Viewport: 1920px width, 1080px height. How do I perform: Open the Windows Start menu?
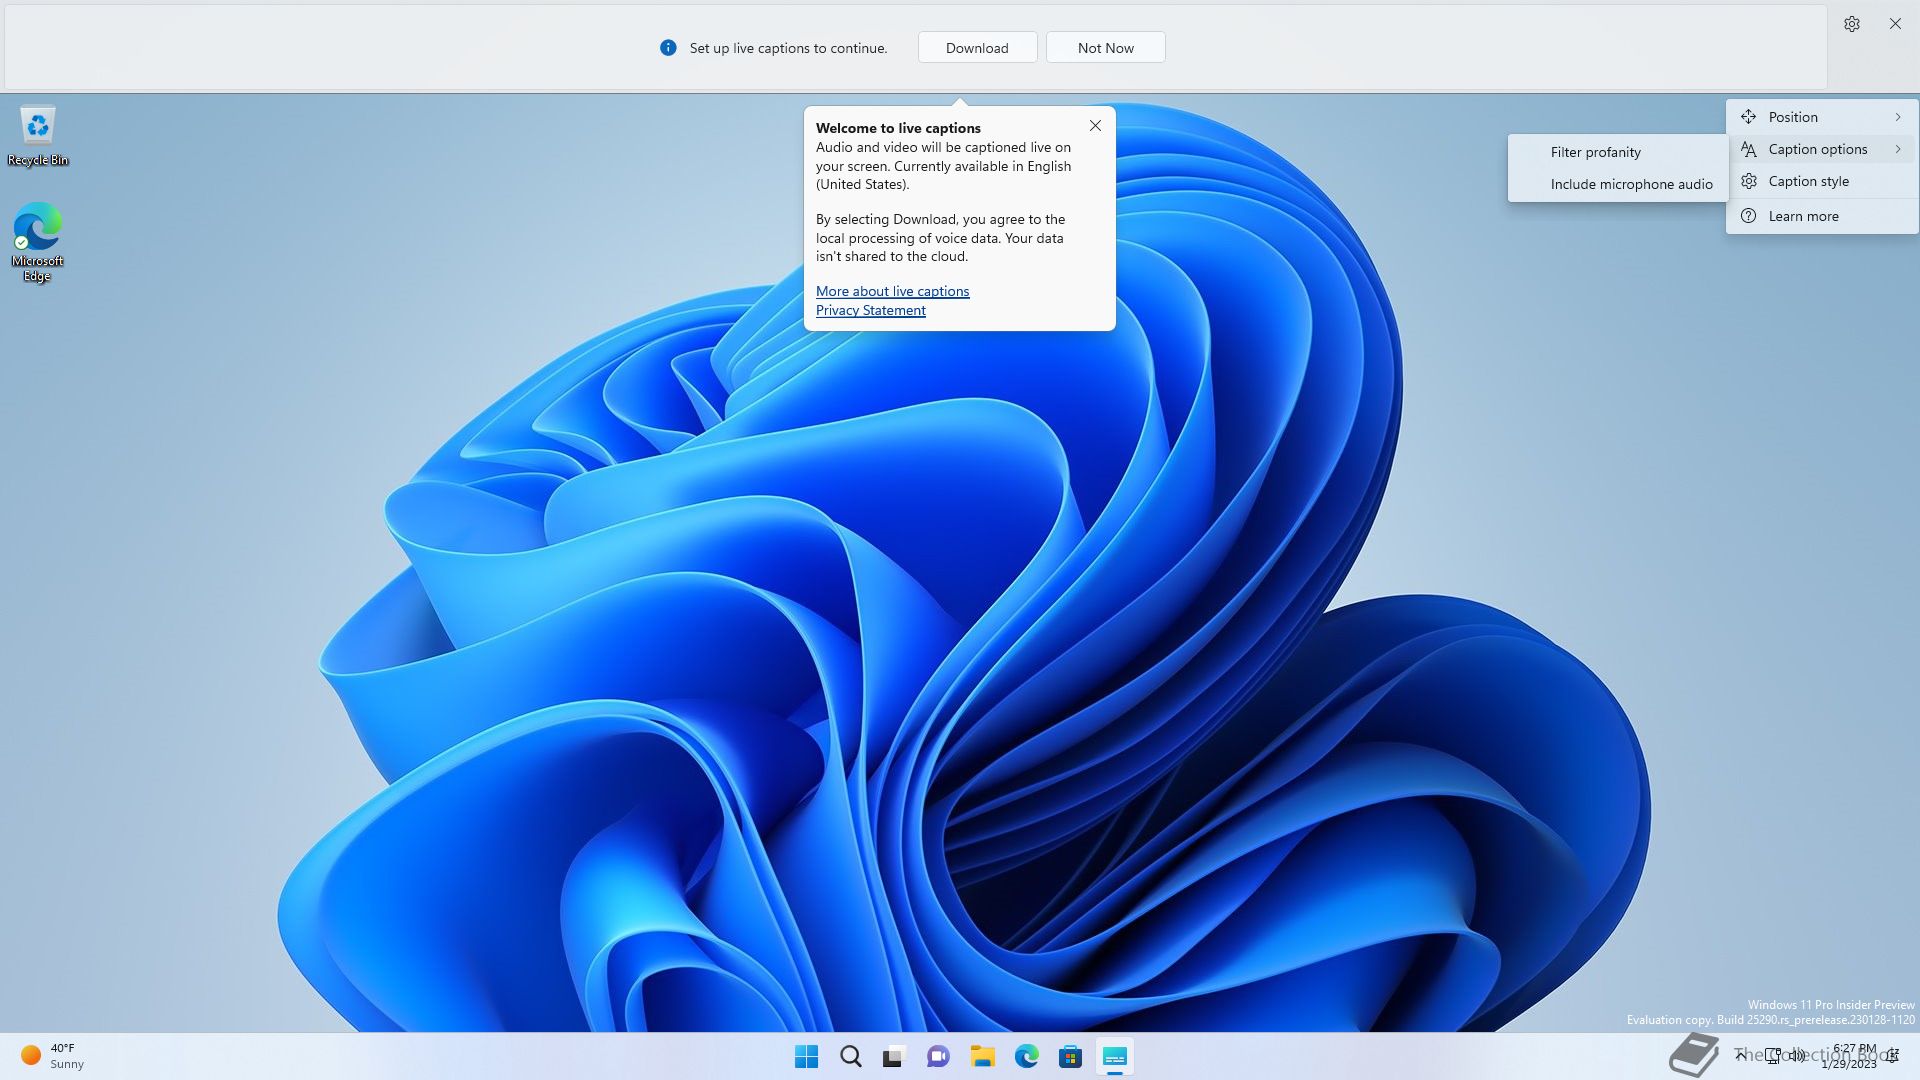806,1056
